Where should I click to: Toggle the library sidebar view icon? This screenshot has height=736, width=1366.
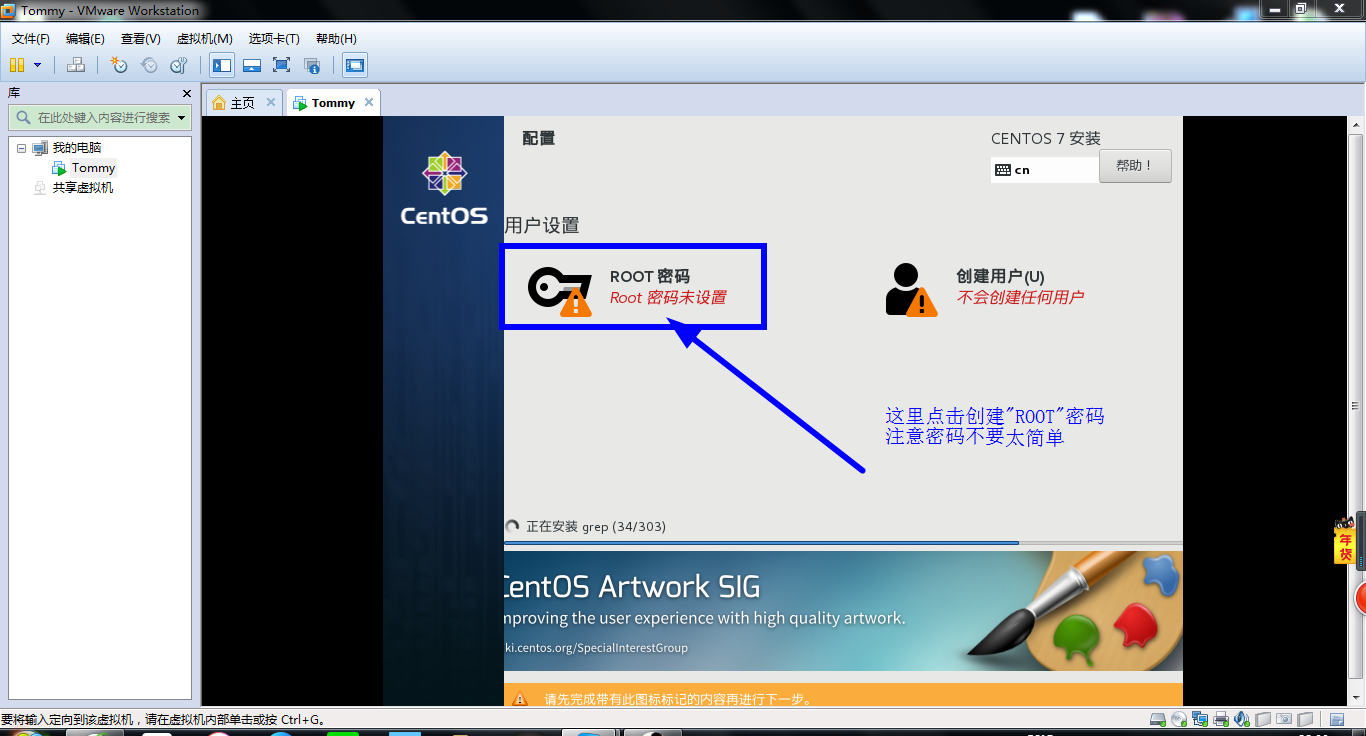(x=222, y=65)
